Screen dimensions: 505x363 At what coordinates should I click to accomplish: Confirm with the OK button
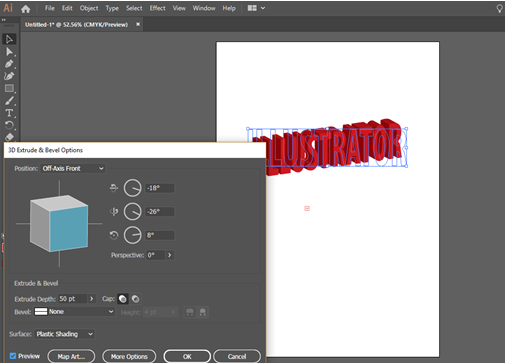click(x=187, y=356)
